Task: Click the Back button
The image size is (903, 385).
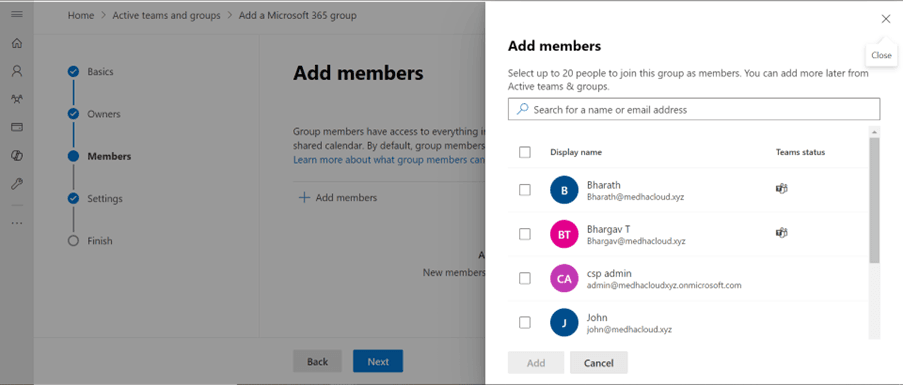Action: pos(317,361)
